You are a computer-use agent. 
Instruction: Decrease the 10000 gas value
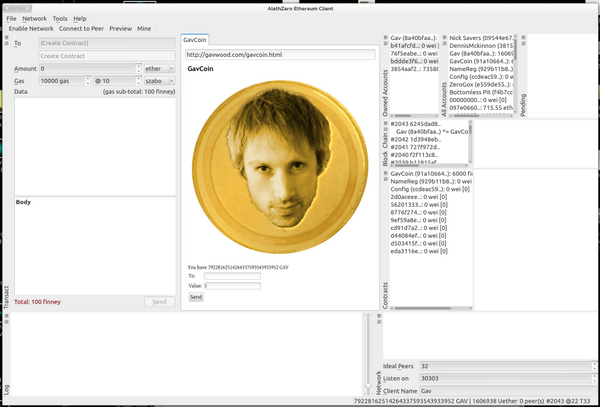pos(88,83)
